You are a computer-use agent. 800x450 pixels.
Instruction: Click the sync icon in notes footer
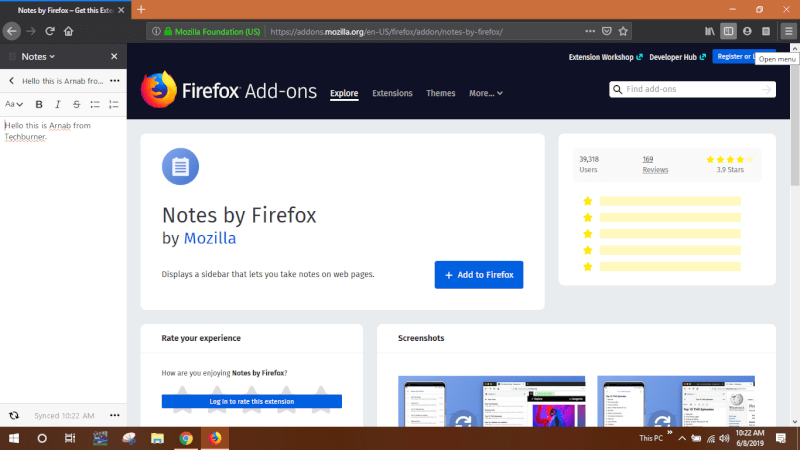tap(14, 415)
